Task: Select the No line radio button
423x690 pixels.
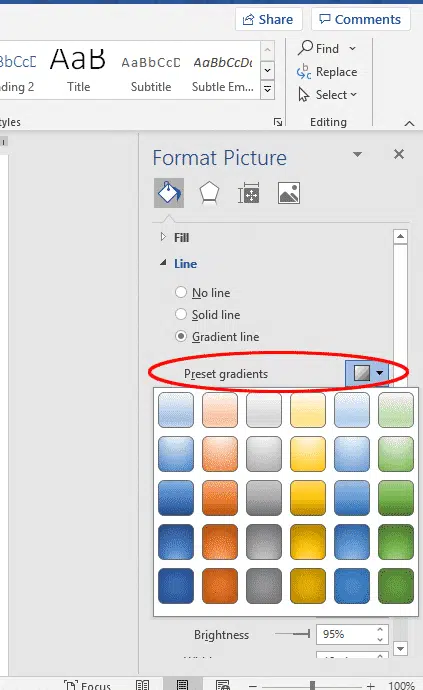Action: [181, 292]
